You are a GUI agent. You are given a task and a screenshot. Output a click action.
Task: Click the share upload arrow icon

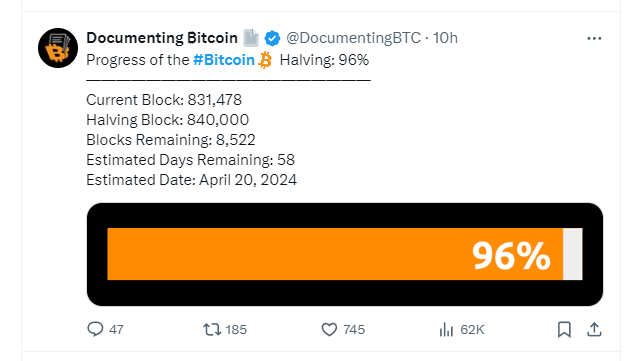point(594,329)
